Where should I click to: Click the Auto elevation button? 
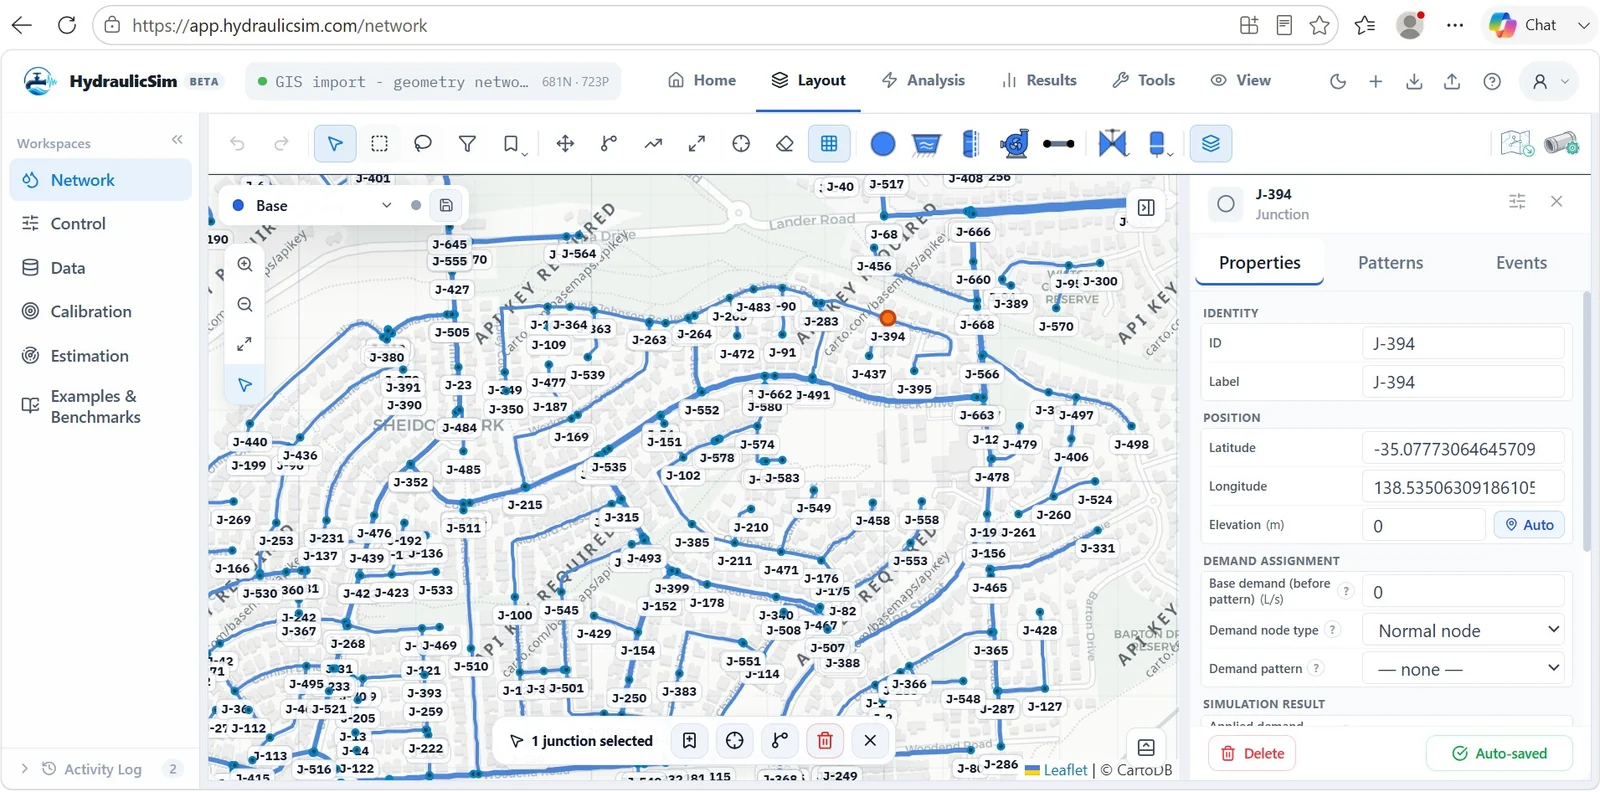click(x=1529, y=525)
